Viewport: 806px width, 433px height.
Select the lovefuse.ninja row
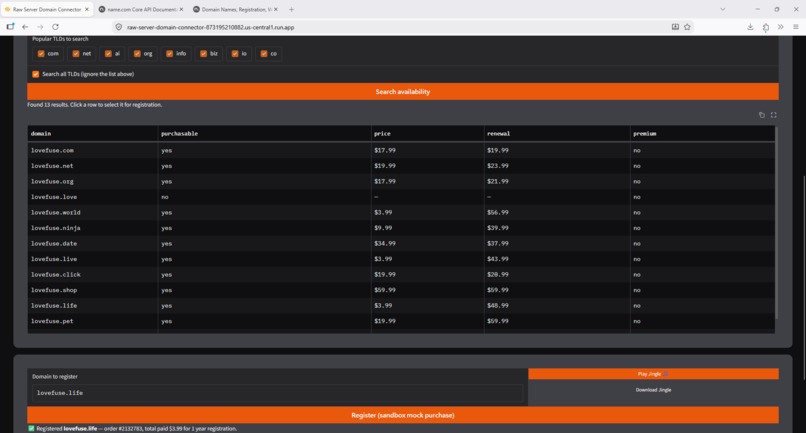pyautogui.click(x=401, y=228)
